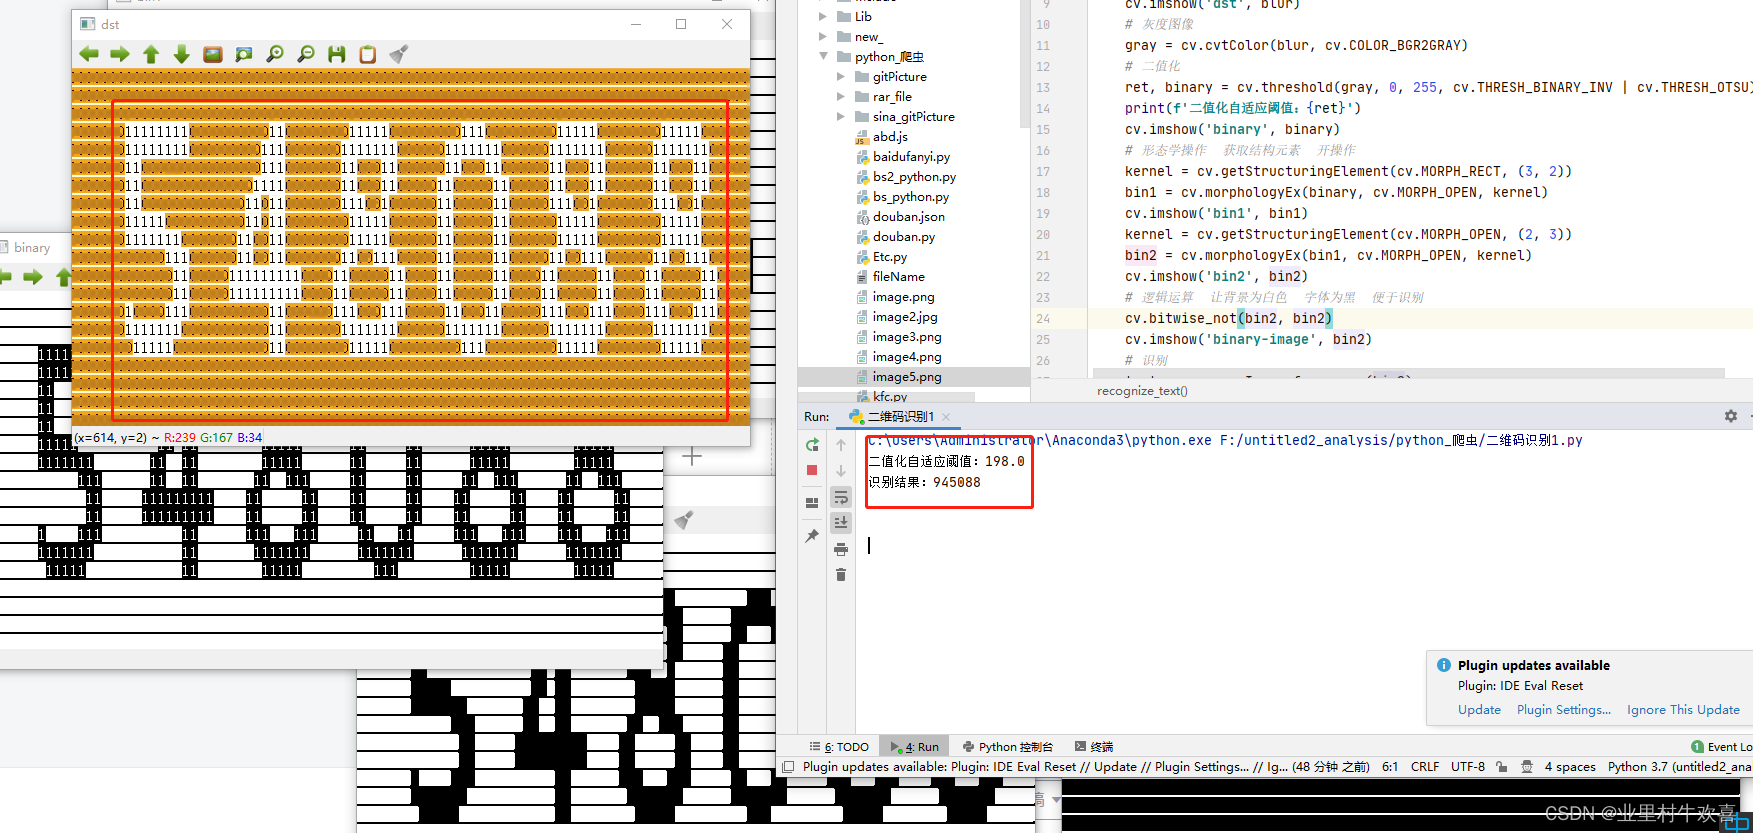Image resolution: width=1753 pixels, height=833 pixels.
Task: Click Ignore This Update link
Action: coord(1683,710)
